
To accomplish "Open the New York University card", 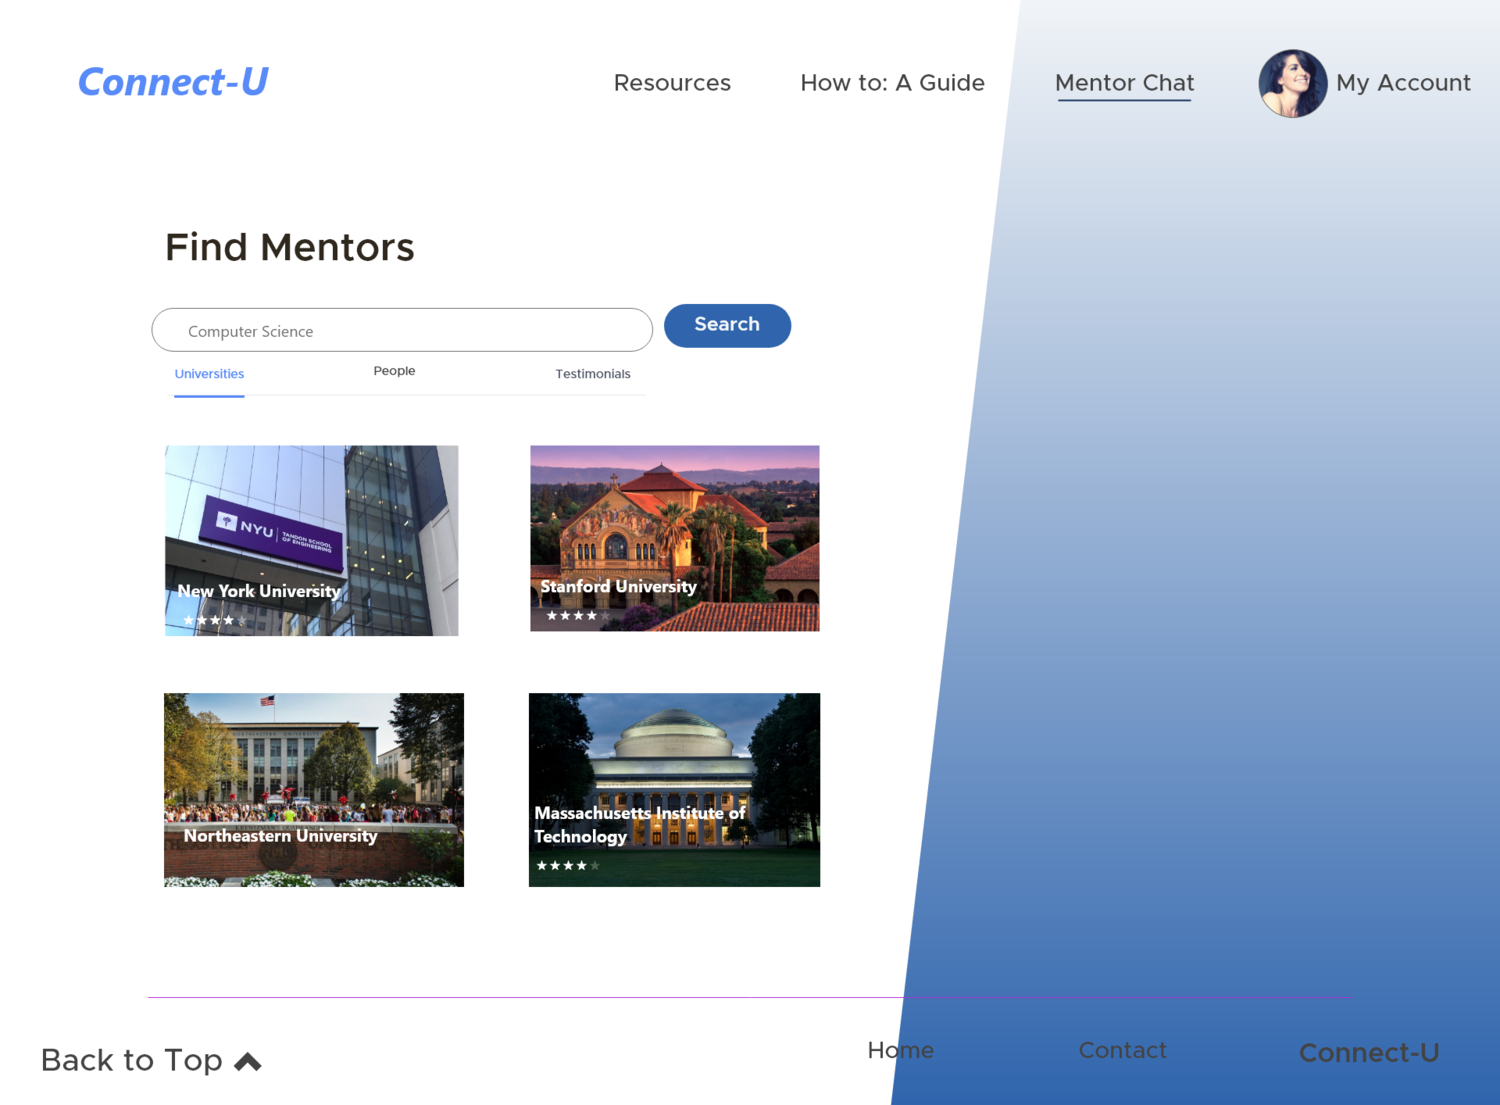I will 311,540.
